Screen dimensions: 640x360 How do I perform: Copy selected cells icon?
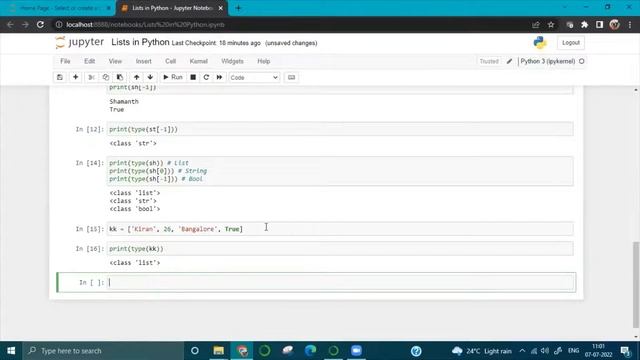click(x=106, y=77)
